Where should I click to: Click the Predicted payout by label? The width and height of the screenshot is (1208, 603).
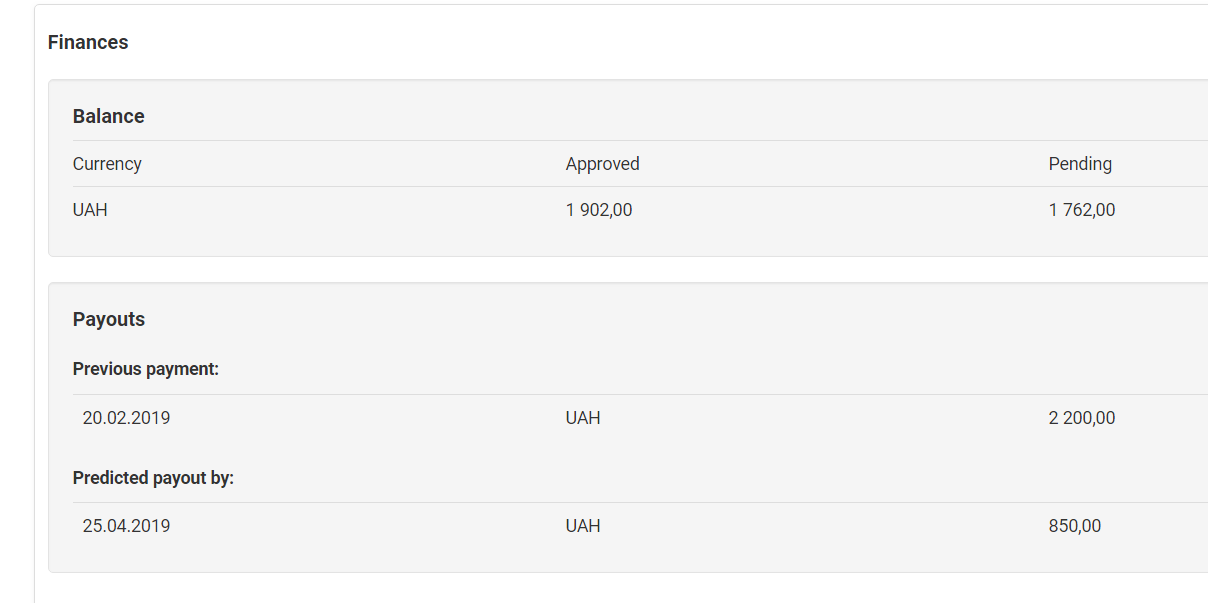[153, 478]
